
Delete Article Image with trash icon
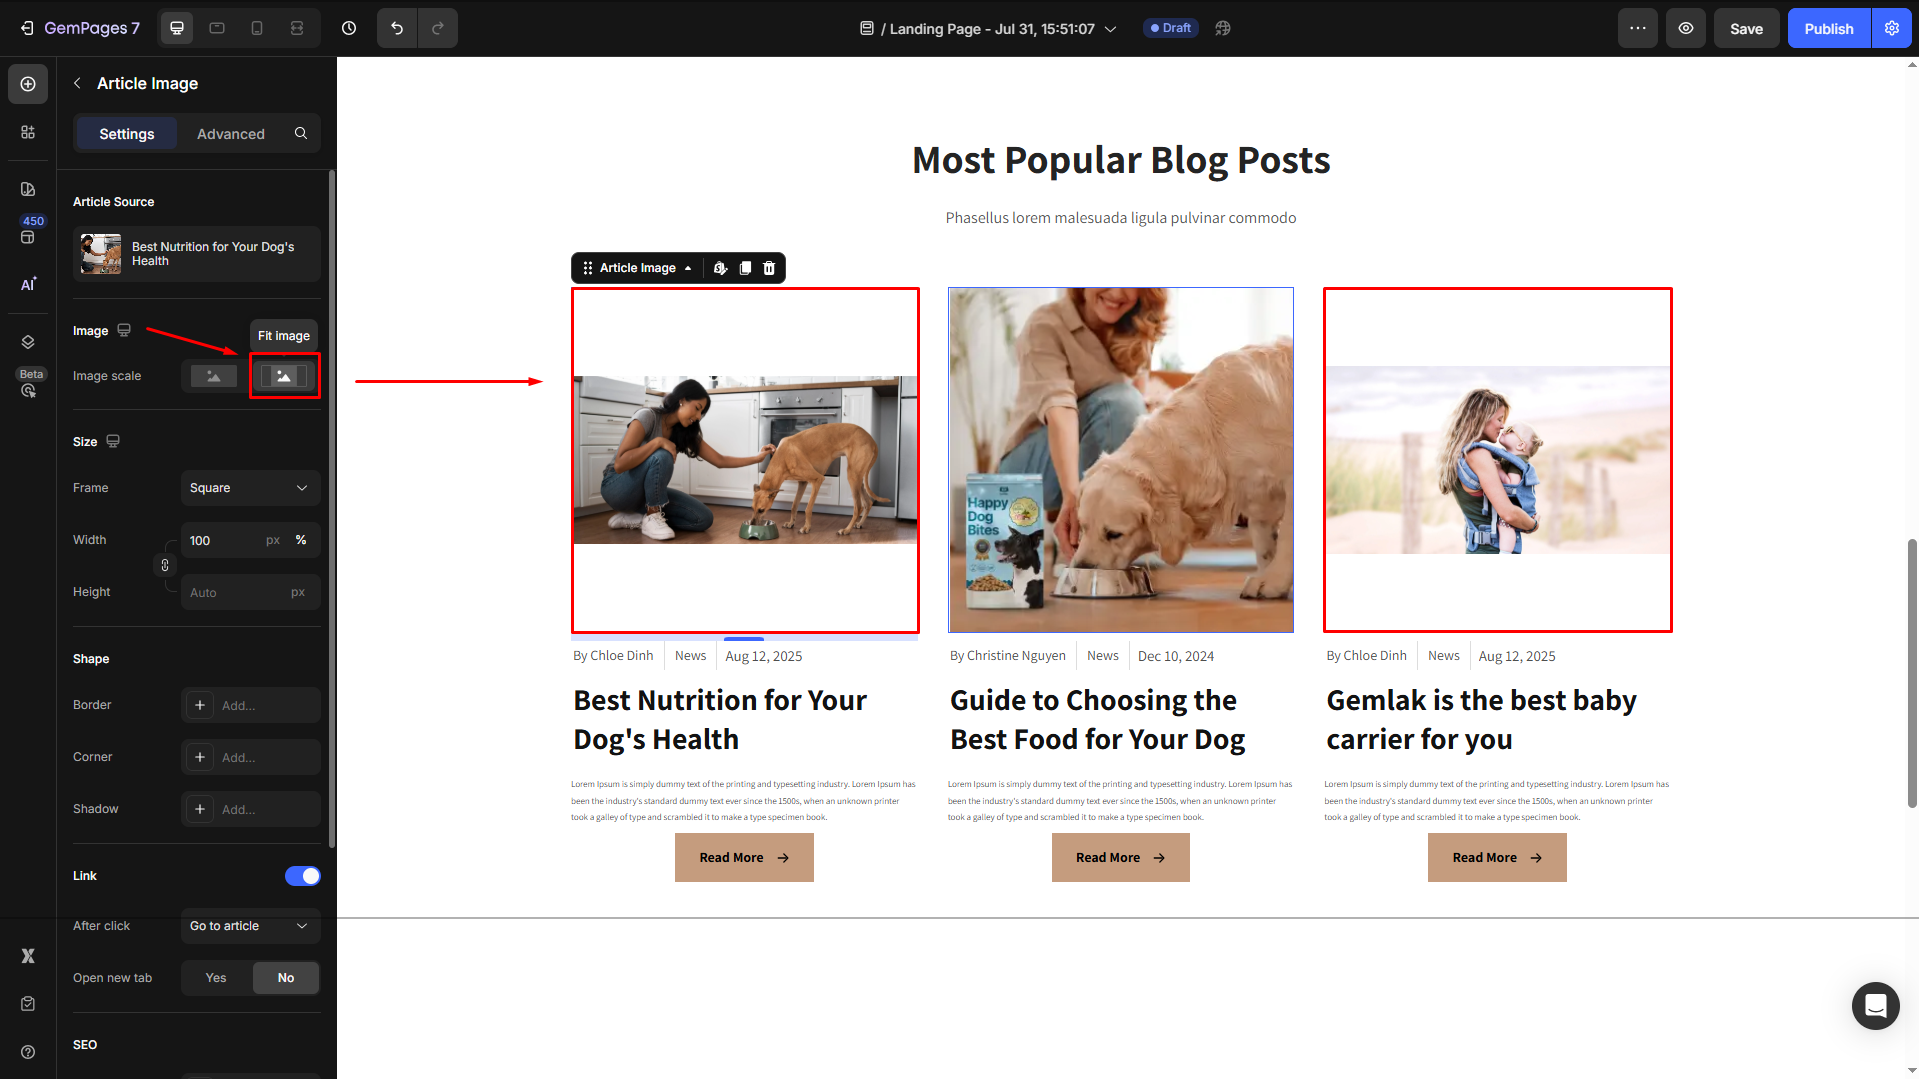pos(769,268)
